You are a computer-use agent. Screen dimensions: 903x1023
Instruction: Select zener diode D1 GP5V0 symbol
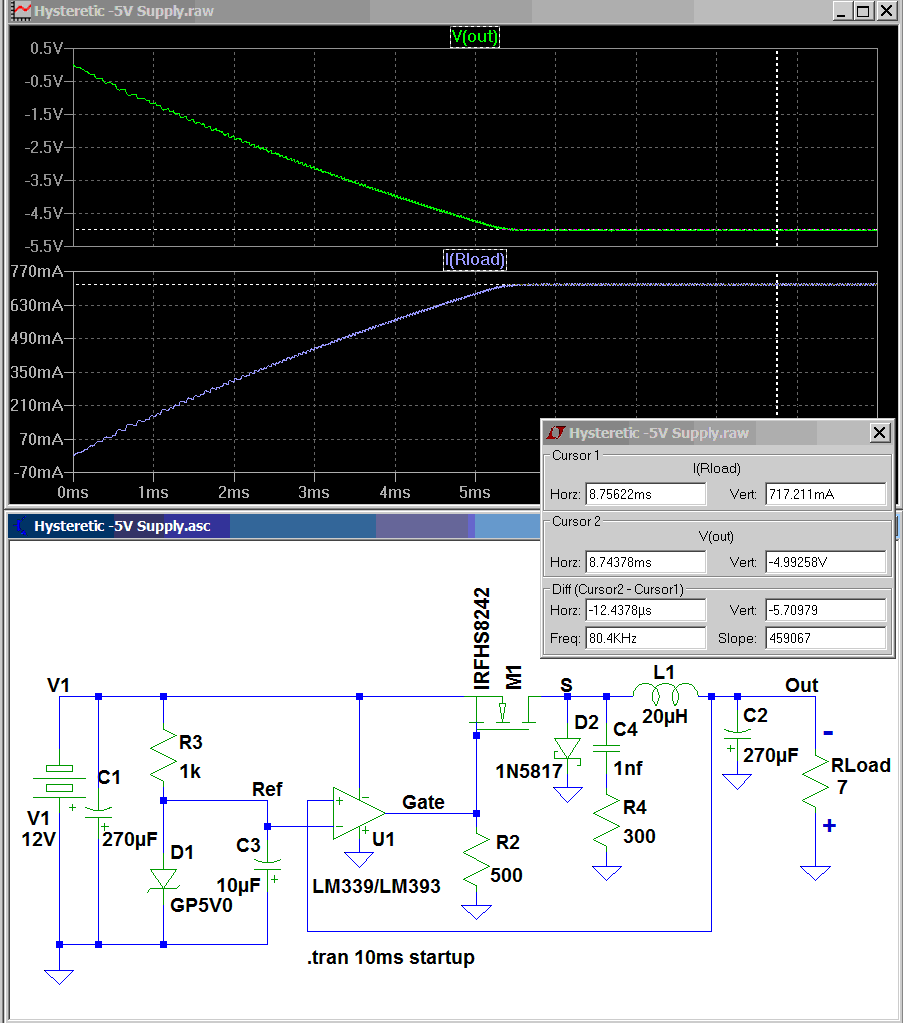point(164,879)
